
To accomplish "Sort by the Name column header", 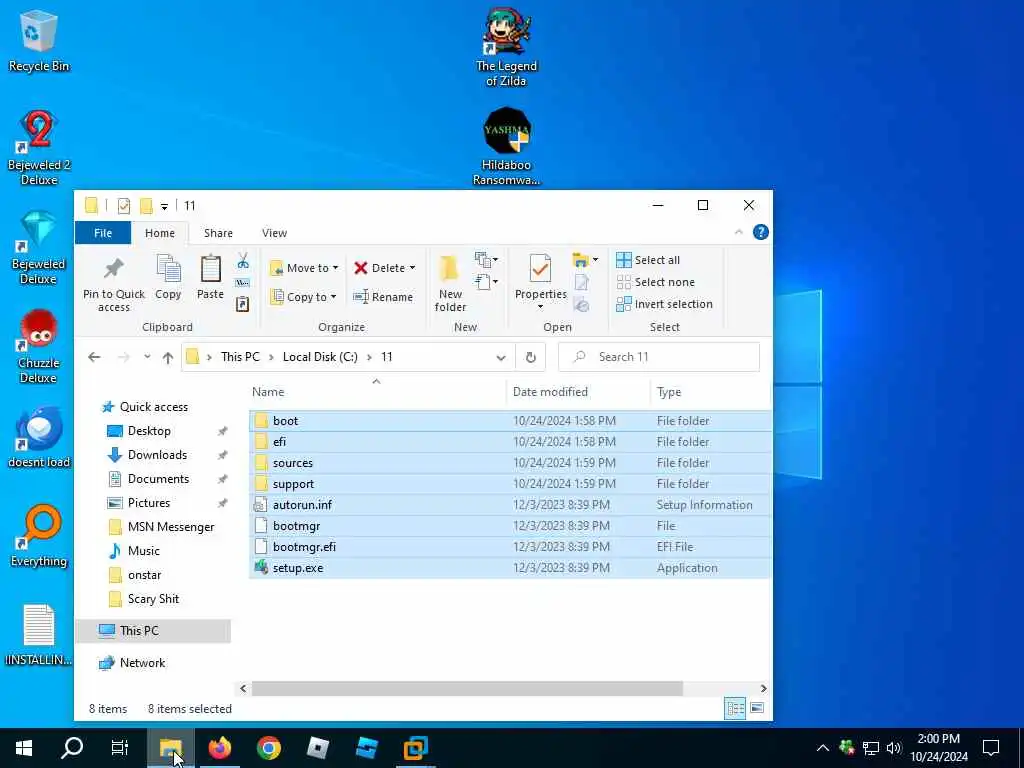I will click(376, 392).
